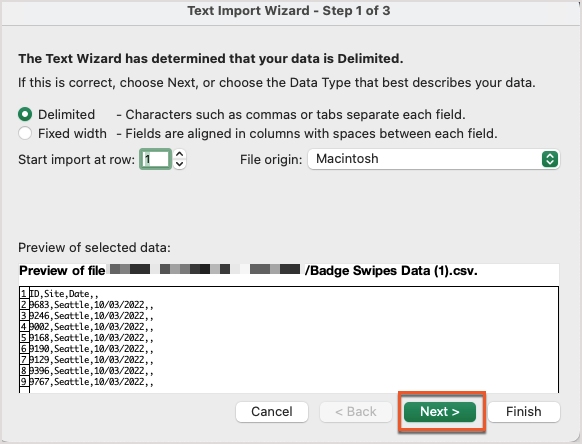The height and width of the screenshot is (444, 582).
Task: Select preview row 1 header line
Action: (x=64, y=294)
